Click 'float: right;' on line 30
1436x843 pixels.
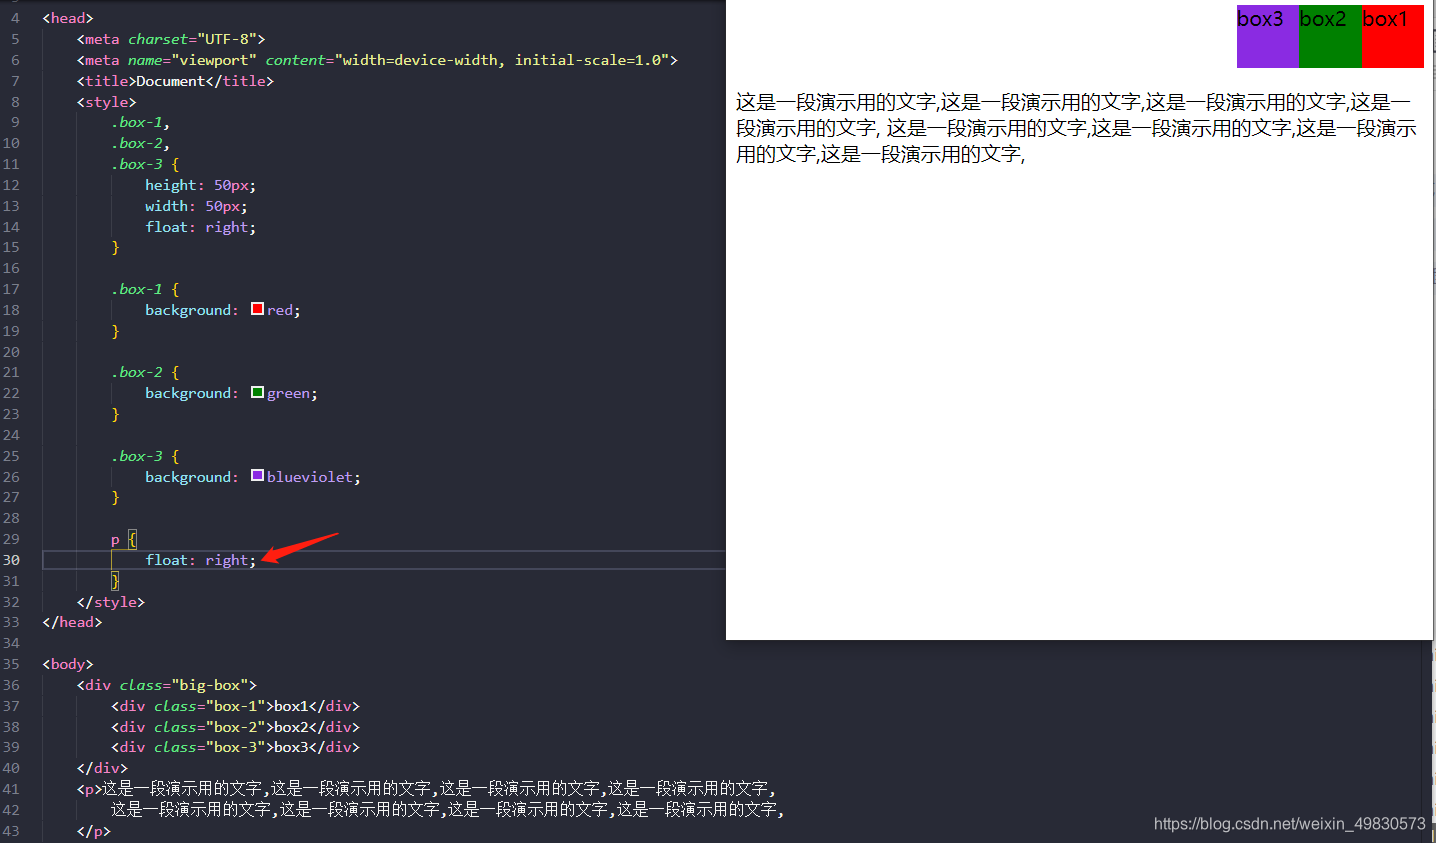tap(200, 560)
